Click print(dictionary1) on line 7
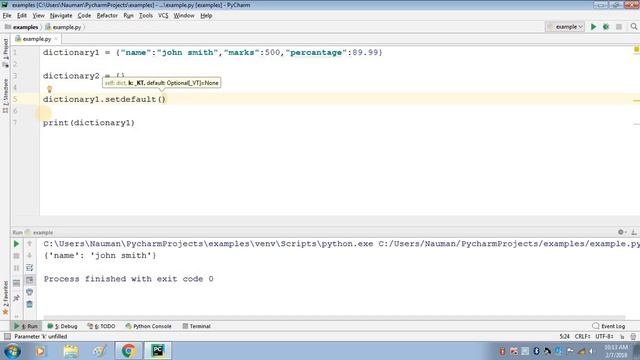 [89, 123]
